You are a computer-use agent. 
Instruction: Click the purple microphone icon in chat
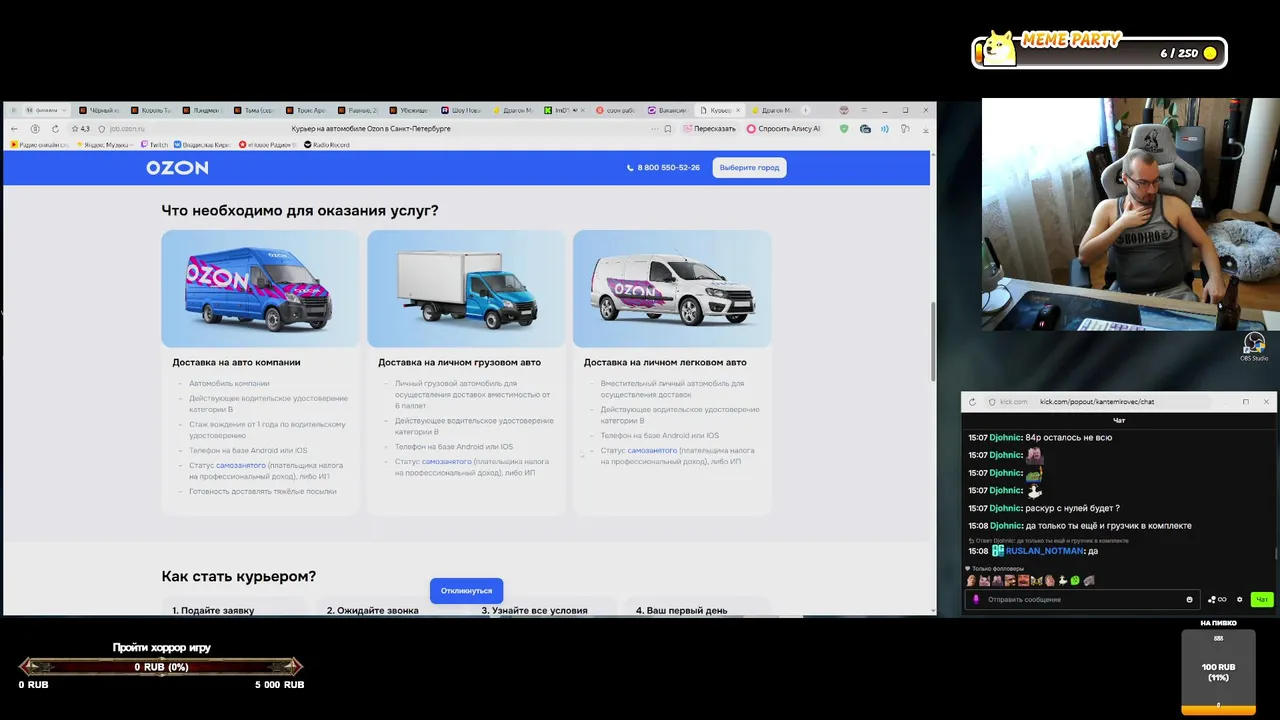(x=976, y=599)
